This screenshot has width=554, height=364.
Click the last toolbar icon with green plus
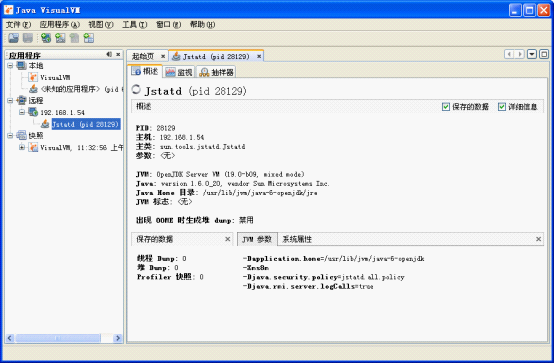tap(88, 38)
